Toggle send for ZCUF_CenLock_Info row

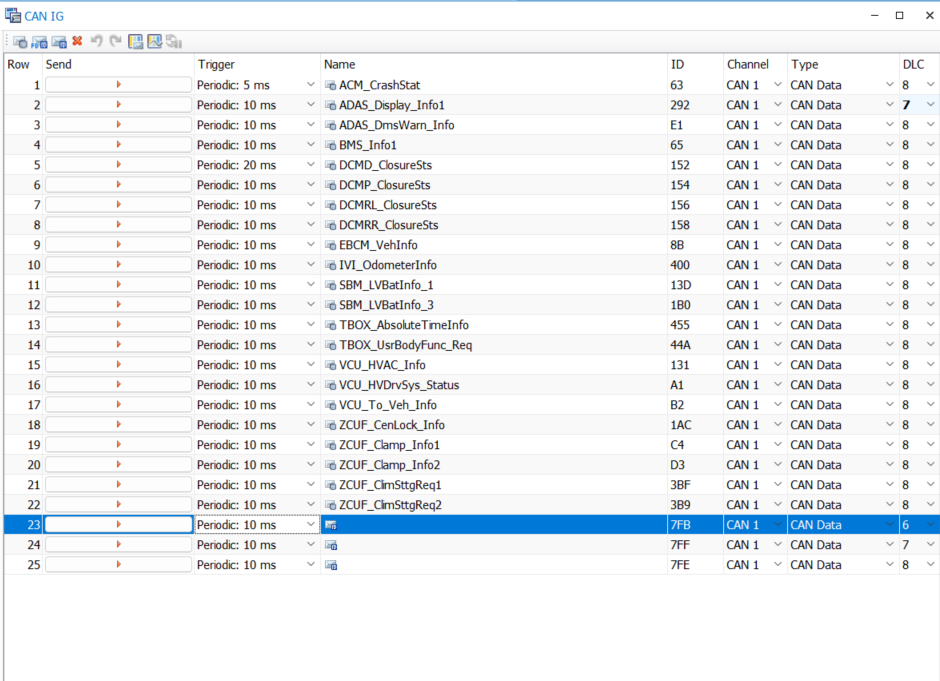(x=119, y=424)
